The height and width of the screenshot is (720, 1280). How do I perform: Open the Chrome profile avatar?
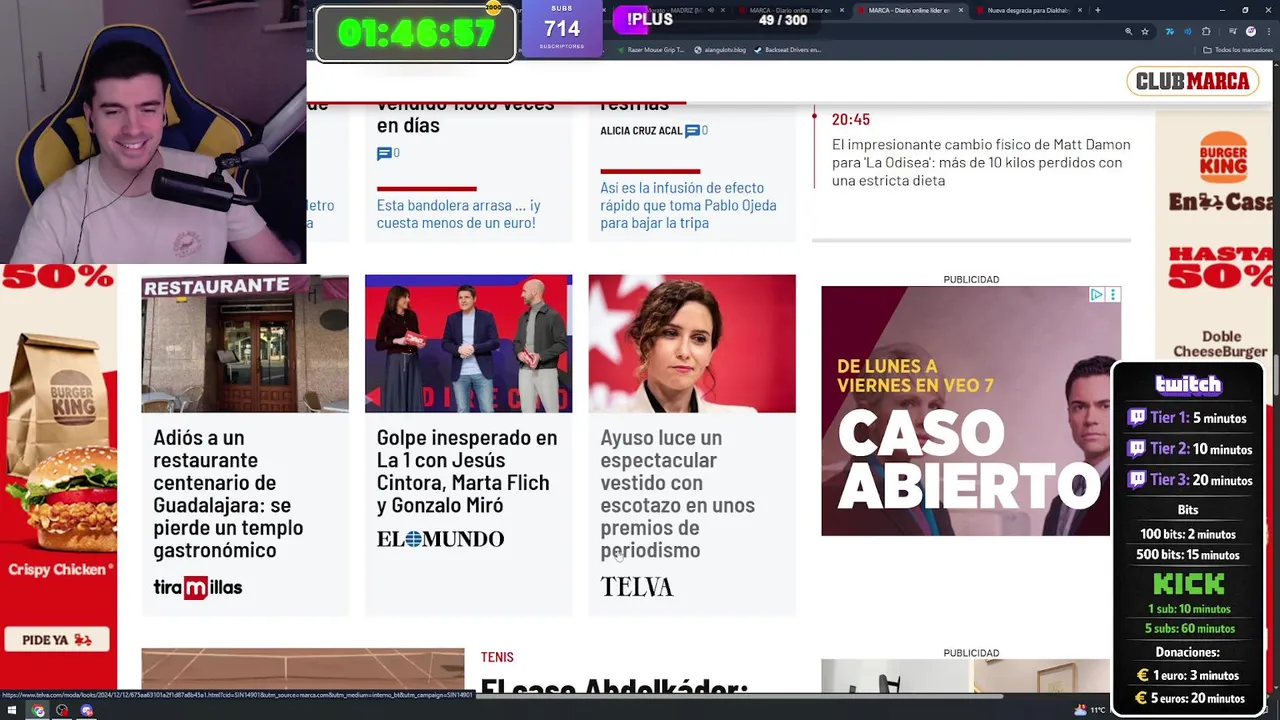click(x=1251, y=32)
